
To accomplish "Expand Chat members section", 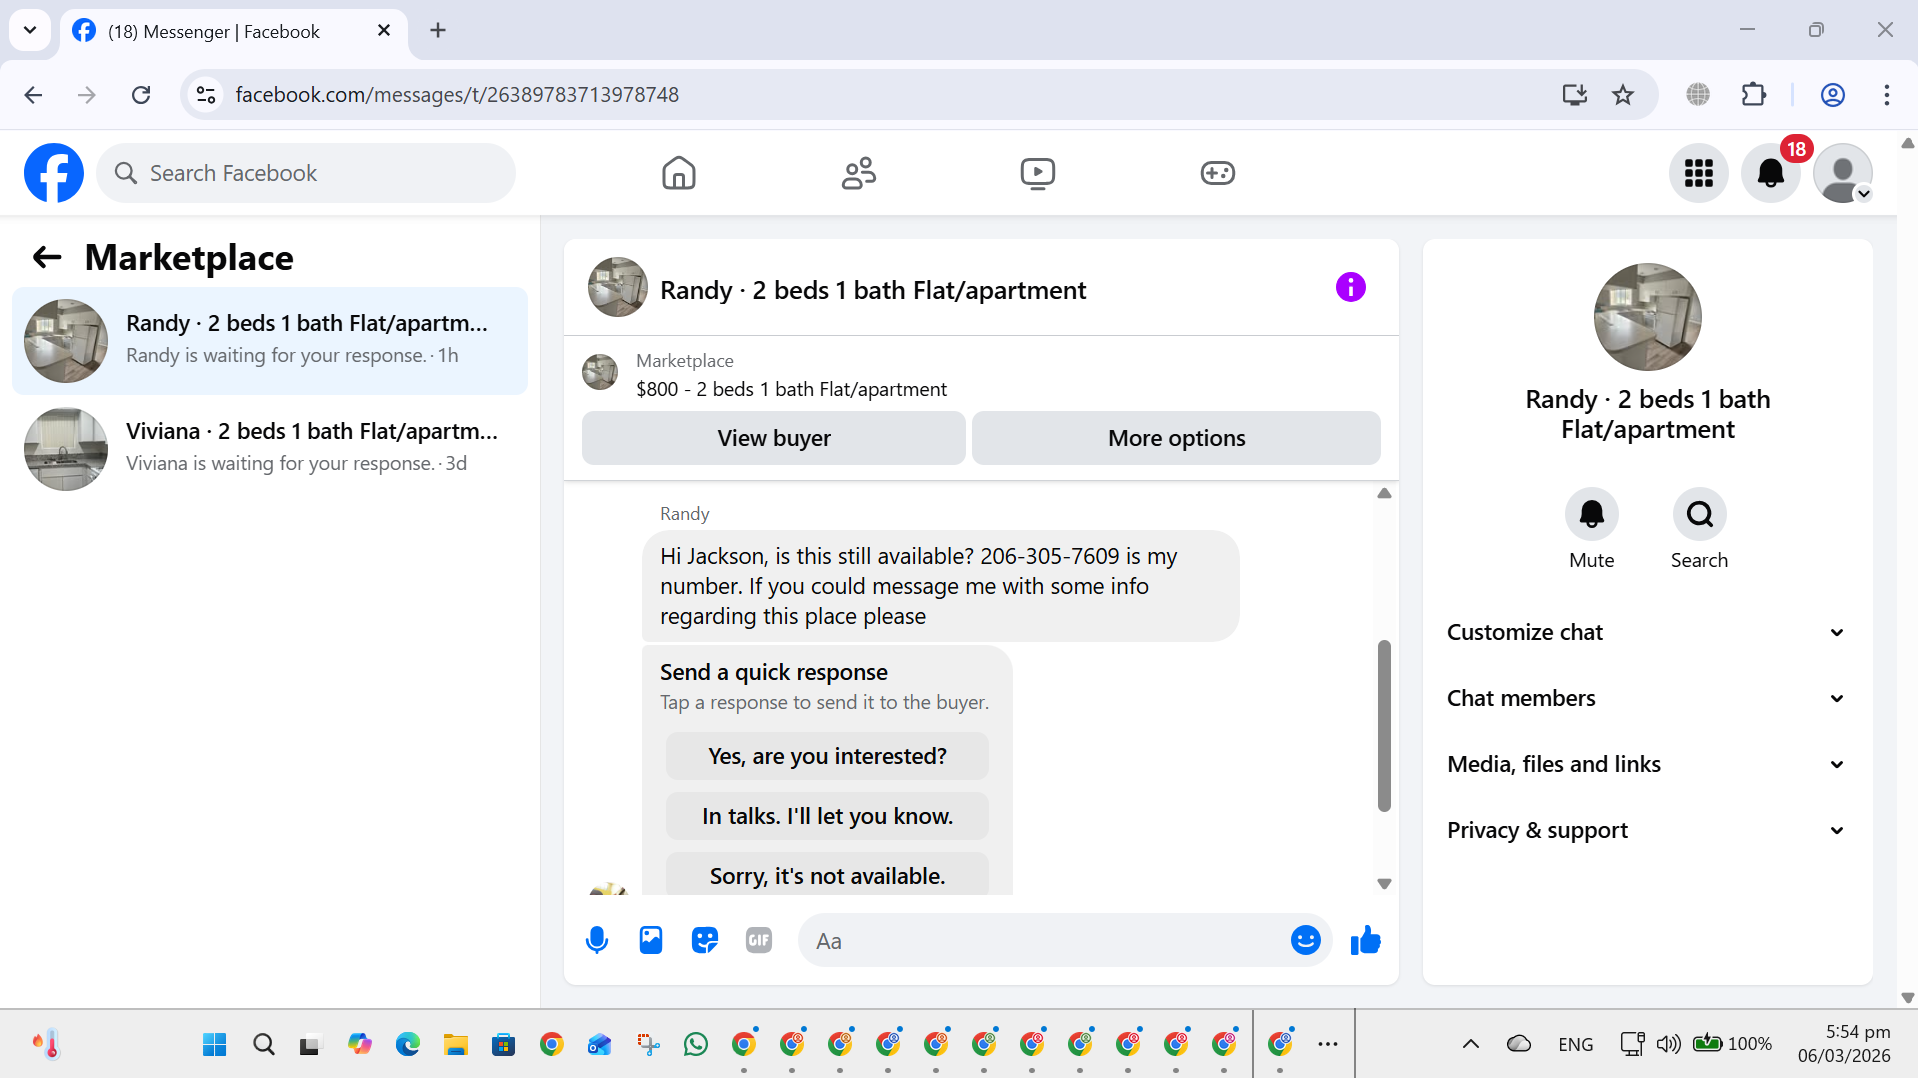I will coord(1646,699).
